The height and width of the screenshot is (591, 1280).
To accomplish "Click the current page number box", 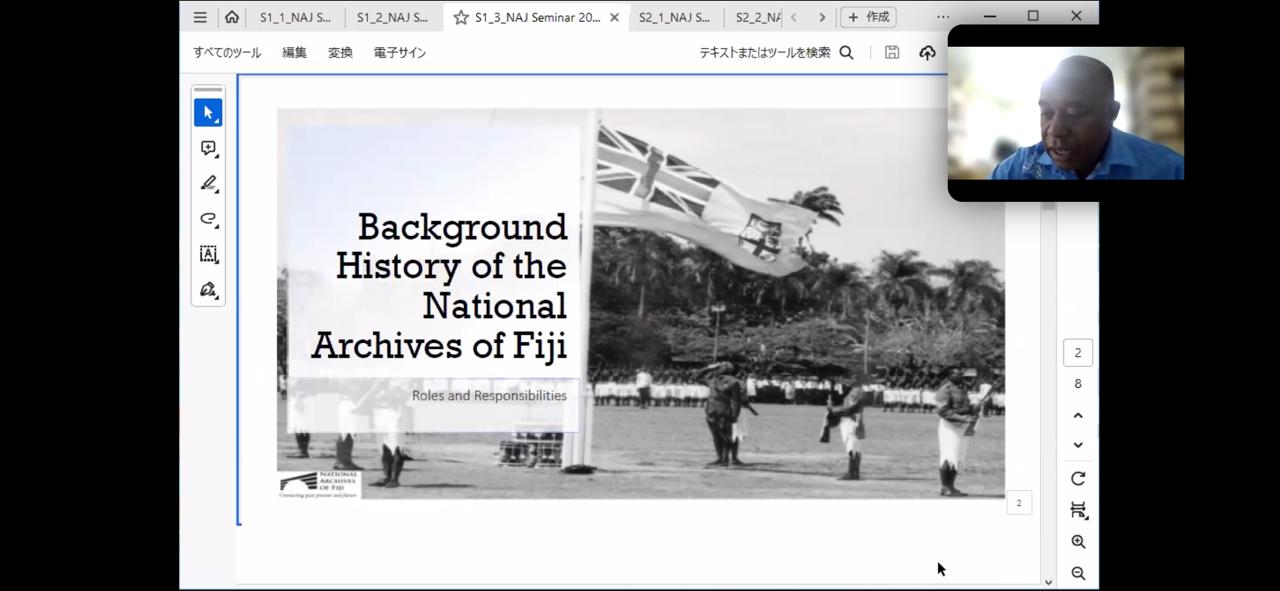I will tap(1077, 352).
